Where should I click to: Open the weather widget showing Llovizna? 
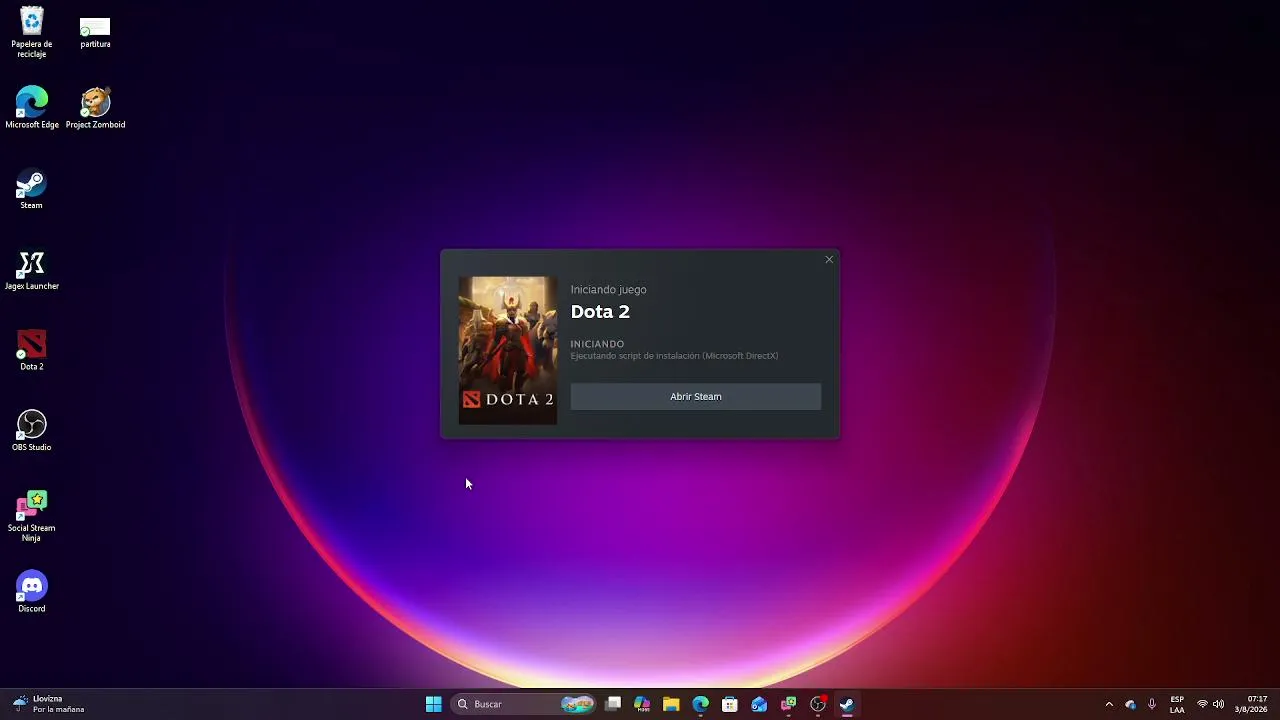(x=50, y=704)
